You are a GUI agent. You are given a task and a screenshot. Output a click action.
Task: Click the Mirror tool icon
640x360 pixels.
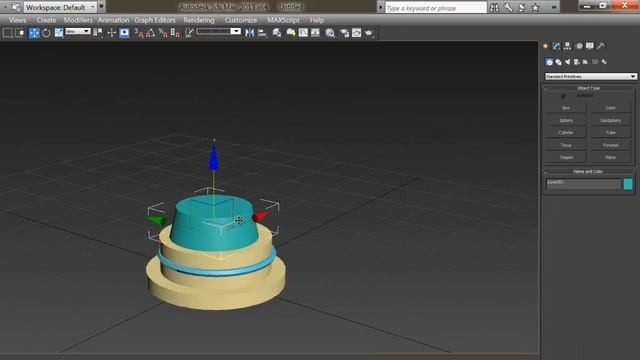249,33
